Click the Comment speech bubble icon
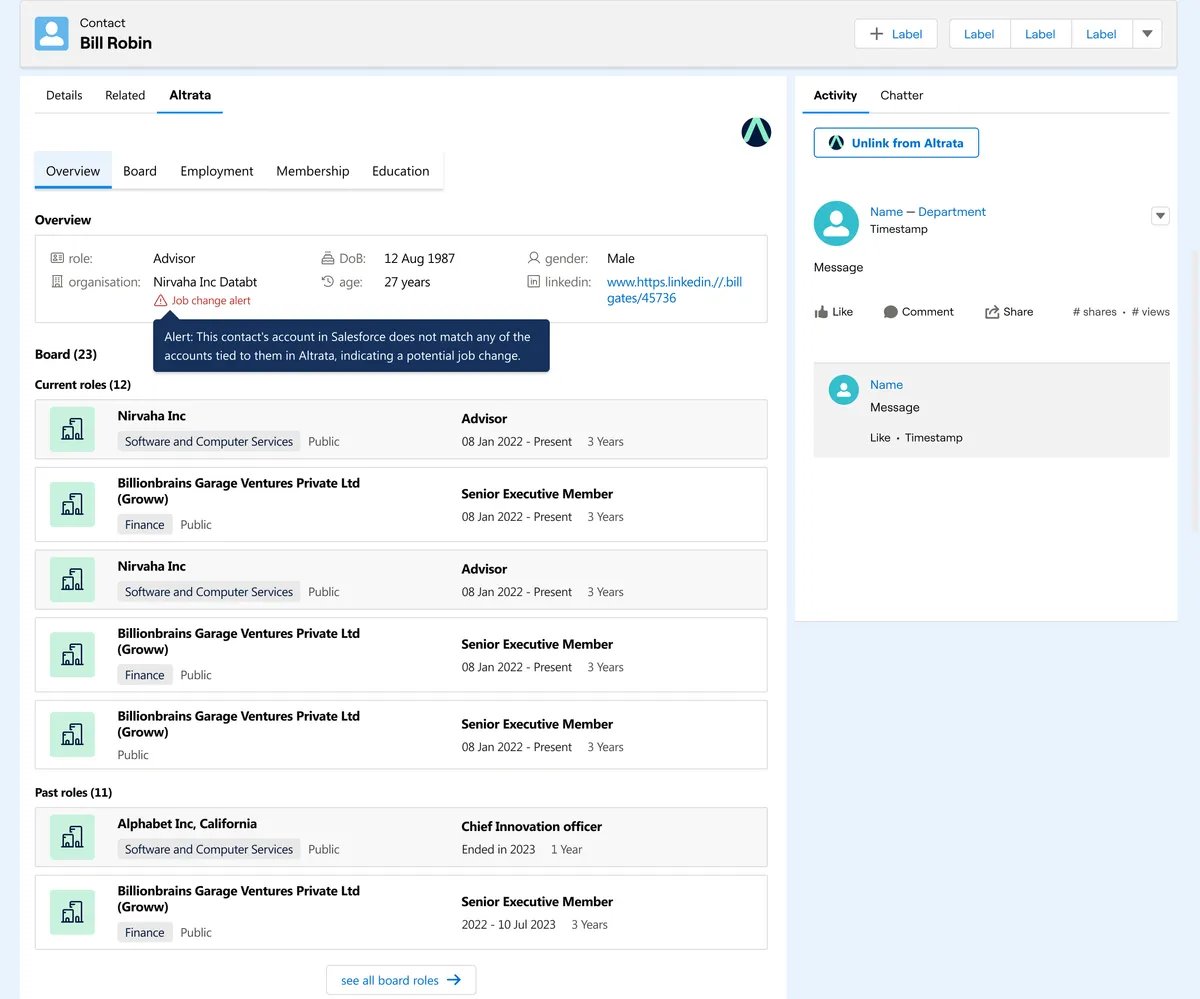This screenshot has height=999, width=1200. 890,312
